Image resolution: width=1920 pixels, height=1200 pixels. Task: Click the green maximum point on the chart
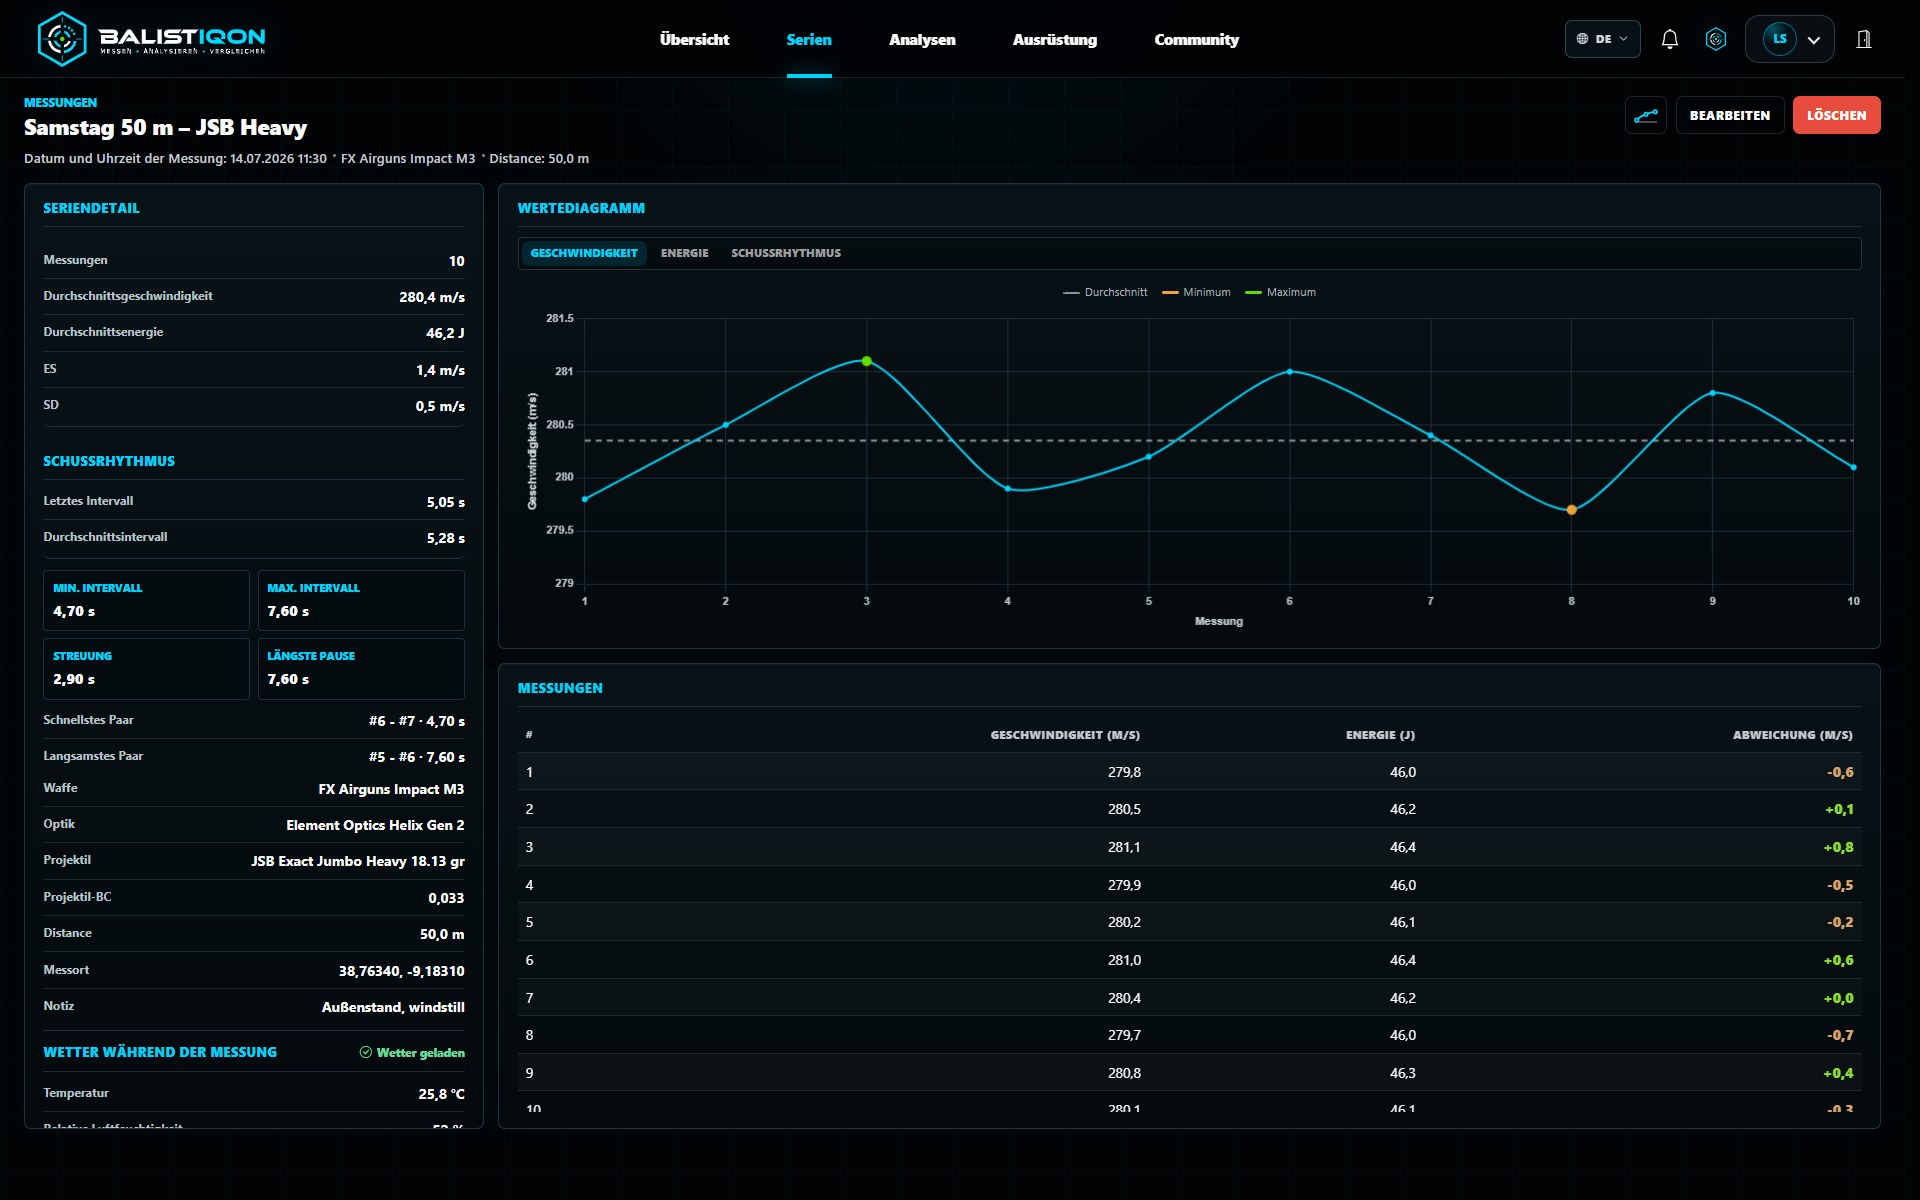click(x=866, y=361)
